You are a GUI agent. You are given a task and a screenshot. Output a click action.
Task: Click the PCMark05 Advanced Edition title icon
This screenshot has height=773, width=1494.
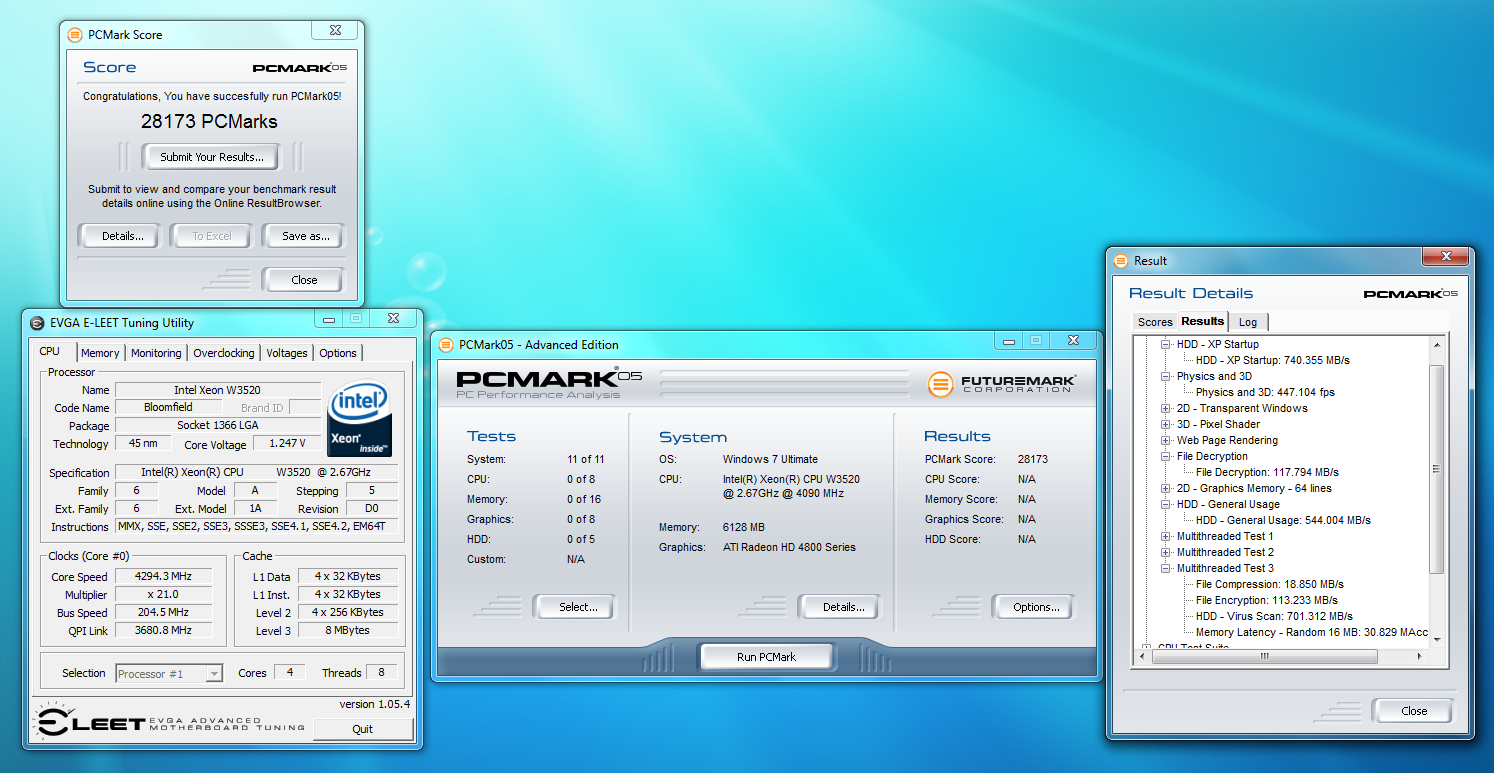(445, 345)
